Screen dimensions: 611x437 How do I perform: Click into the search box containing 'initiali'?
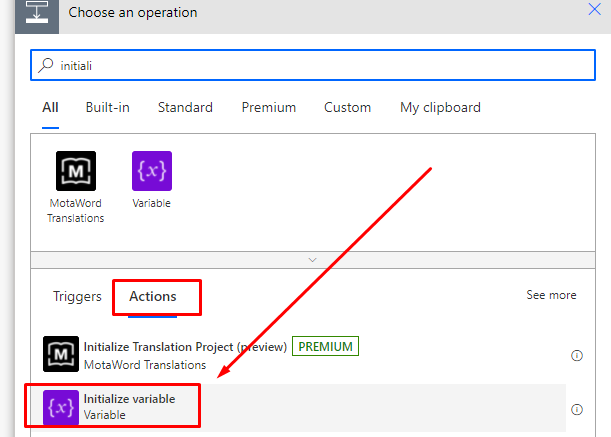point(320,65)
